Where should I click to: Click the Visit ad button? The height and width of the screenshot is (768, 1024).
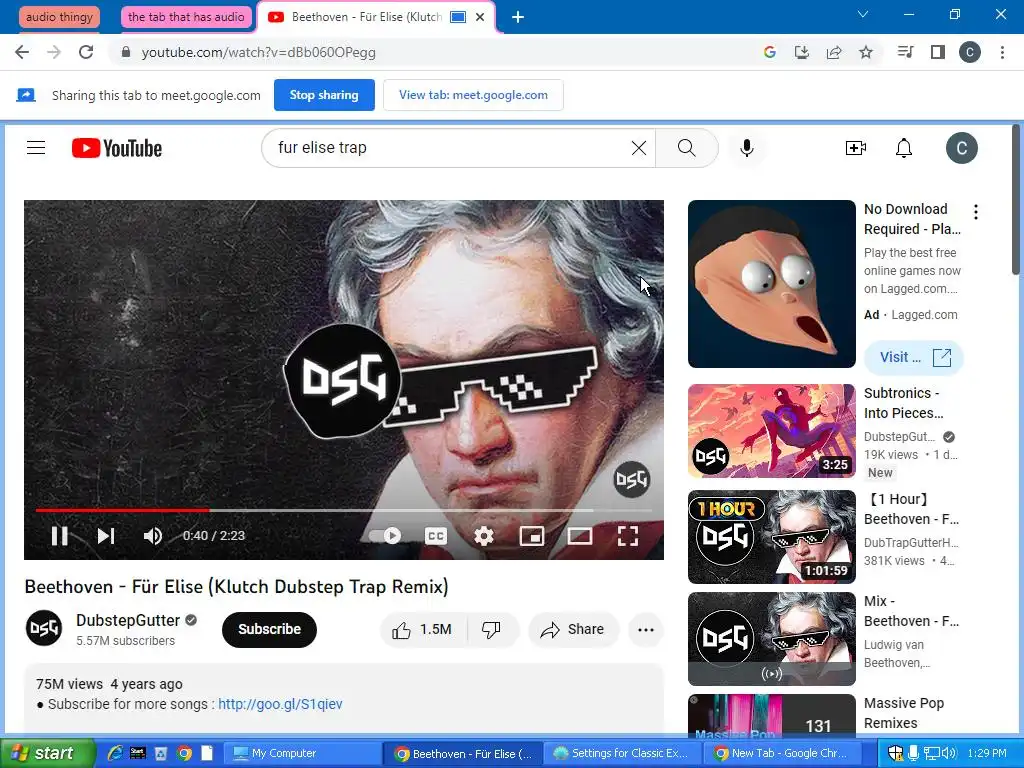click(914, 357)
